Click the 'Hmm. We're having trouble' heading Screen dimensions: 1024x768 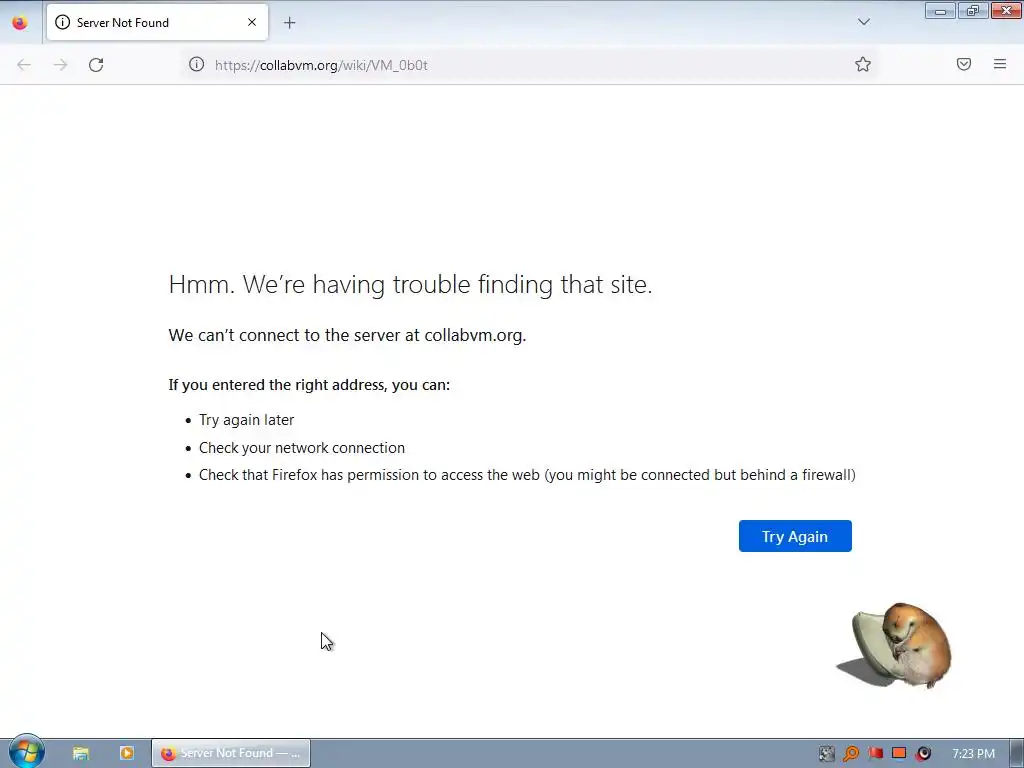410,285
